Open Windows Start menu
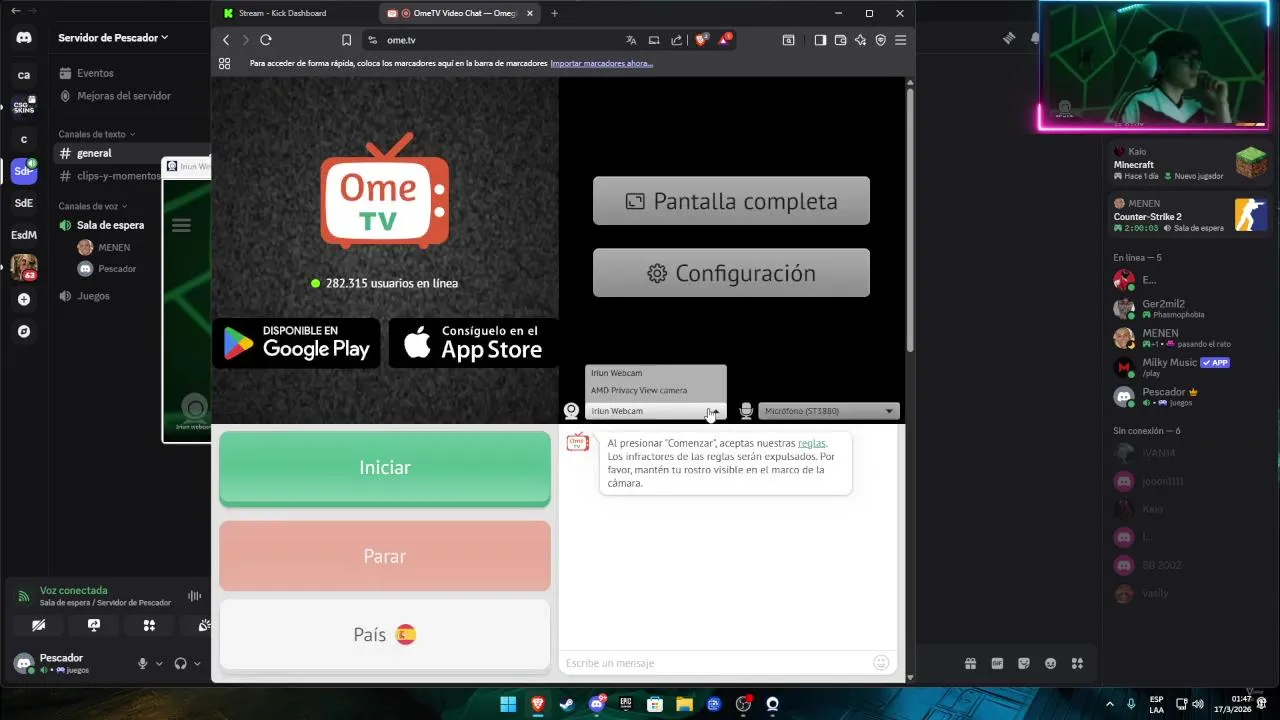The height and width of the screenshot is (720, 1280). [508, 704]
